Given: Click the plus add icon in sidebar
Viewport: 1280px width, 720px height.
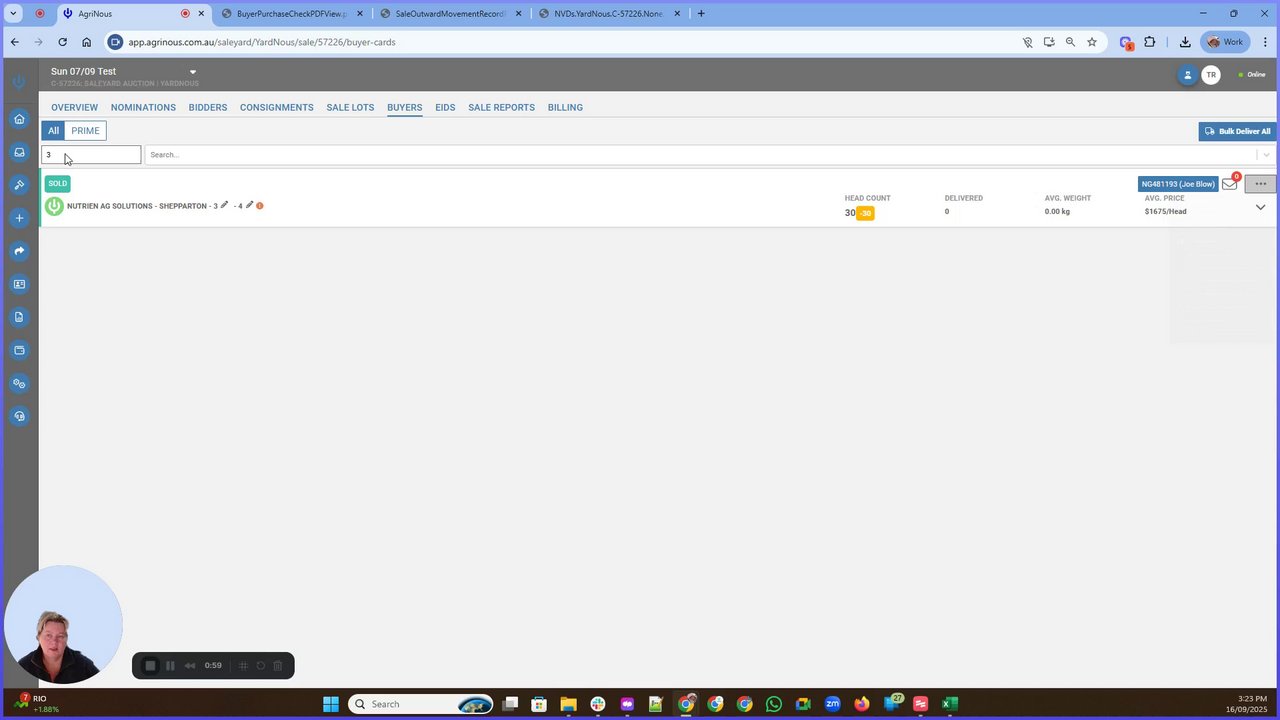Looking at the screenshot, I should (x=19, y=218).
